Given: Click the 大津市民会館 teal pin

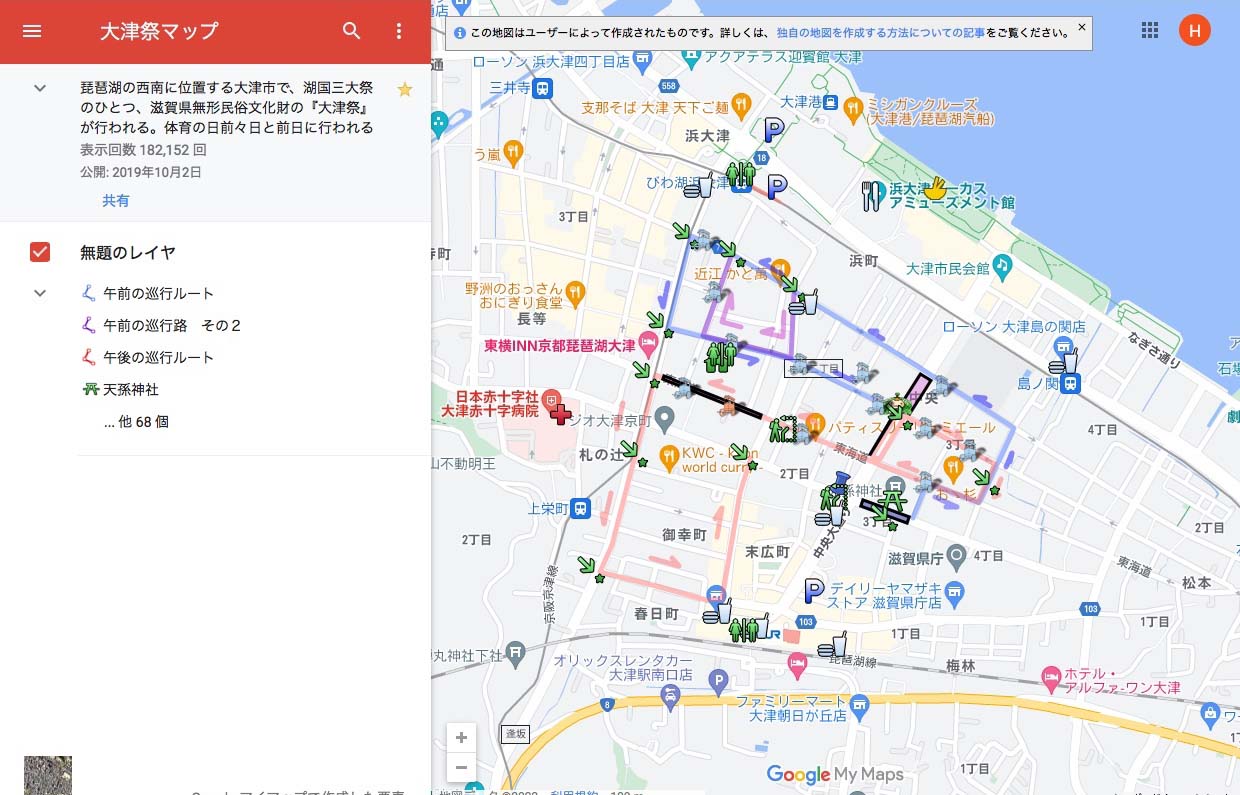Looking at the screenshot, I should [x=1003, y=267].
